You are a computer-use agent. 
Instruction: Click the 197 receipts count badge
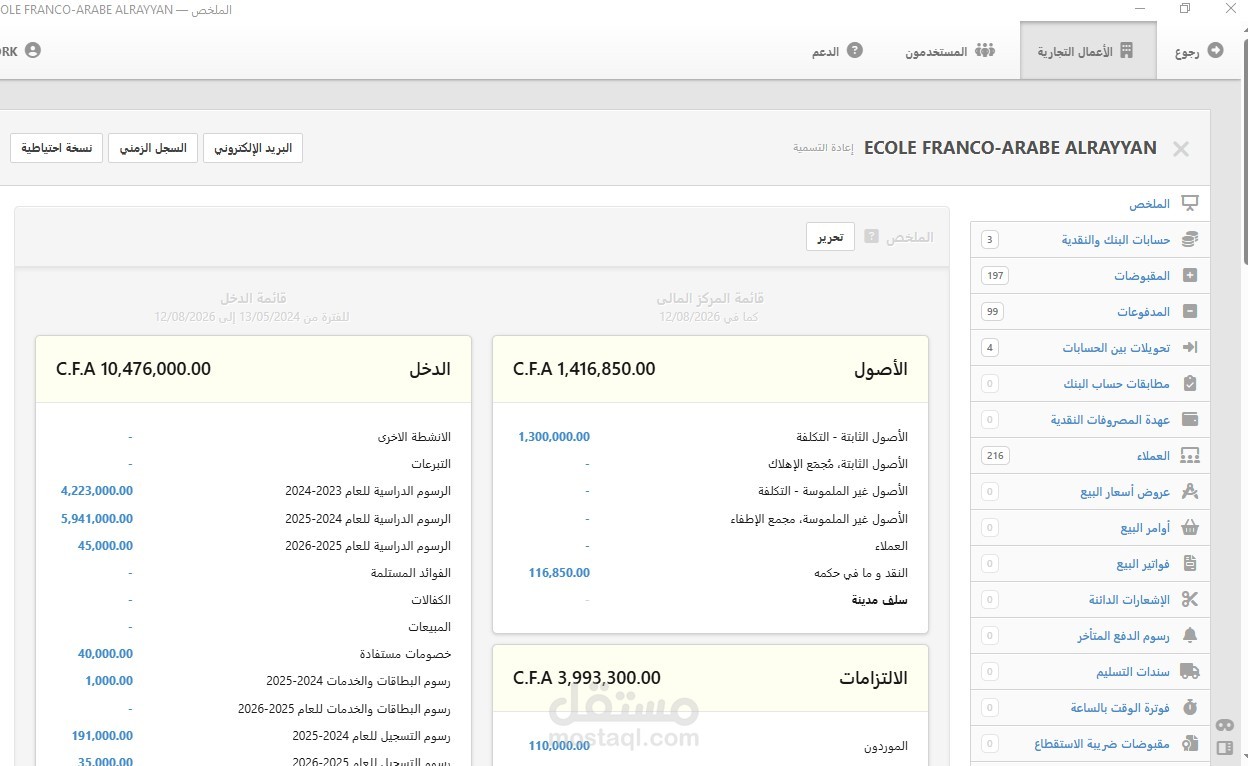[994, 276]
